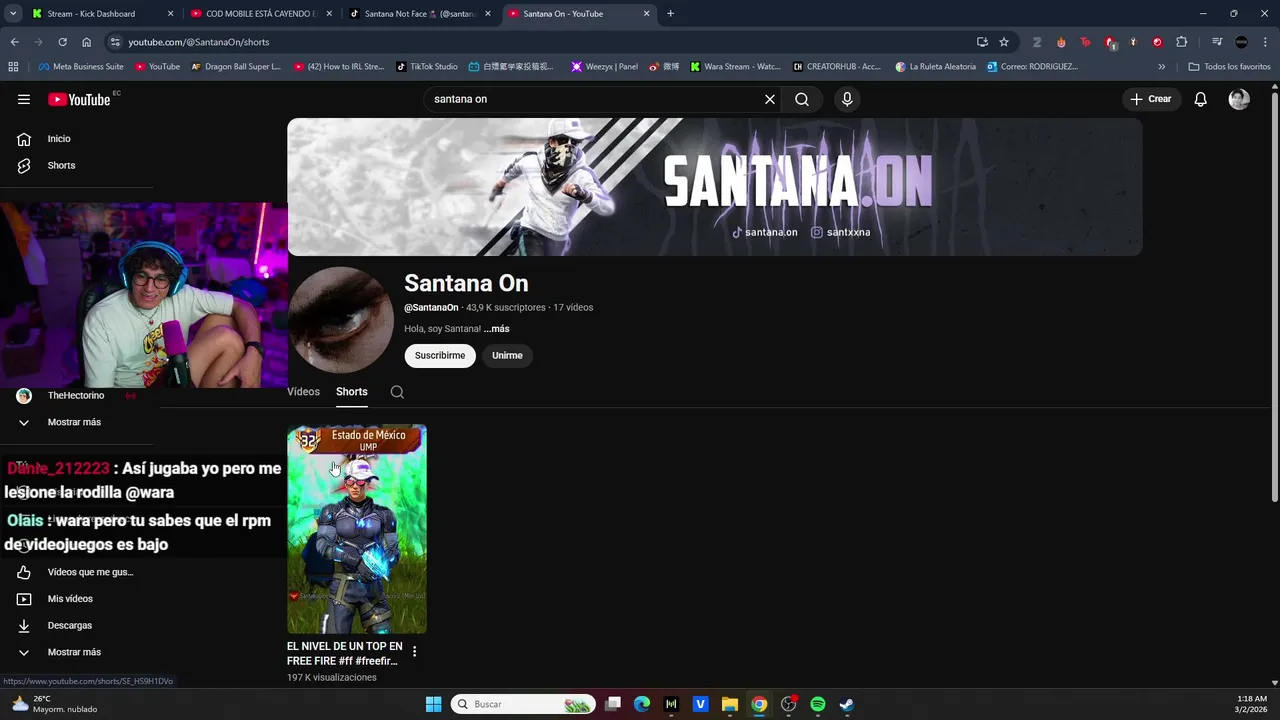Open the Free Fire short thumbnail
The image size is (1280, 720).
click(x=357, y=529)
